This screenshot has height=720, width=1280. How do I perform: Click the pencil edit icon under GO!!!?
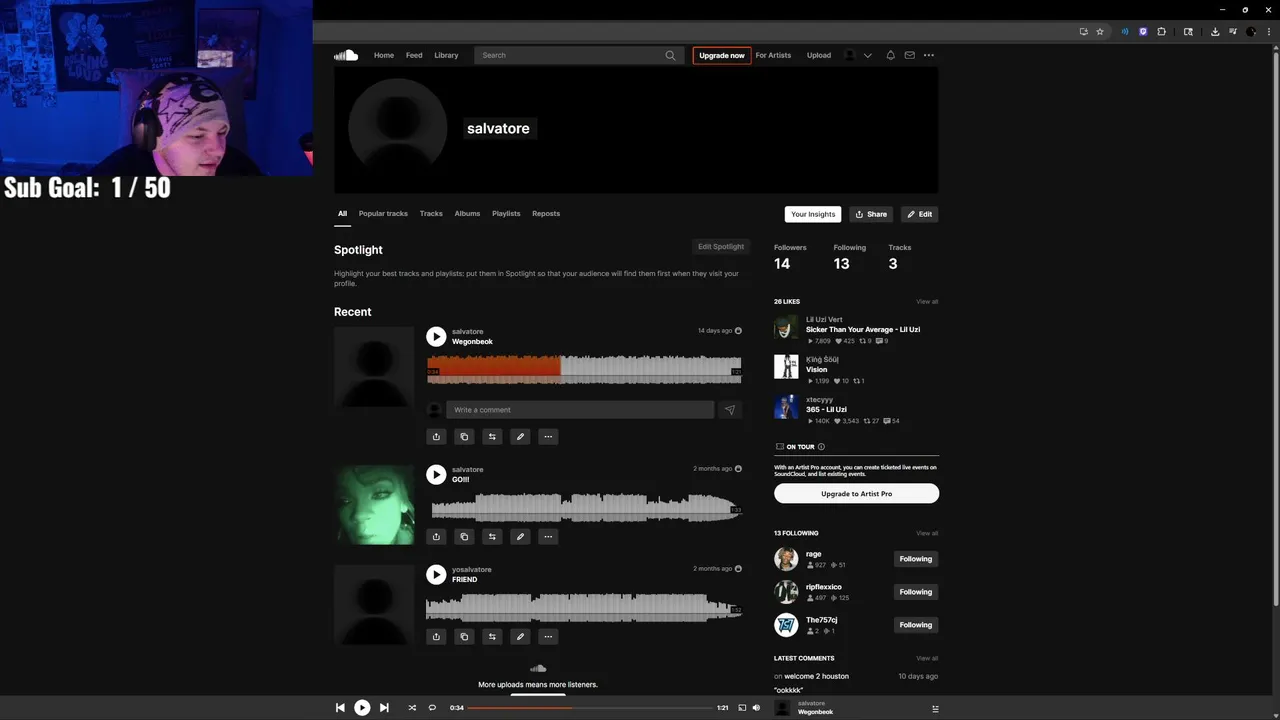click(520, 536)
